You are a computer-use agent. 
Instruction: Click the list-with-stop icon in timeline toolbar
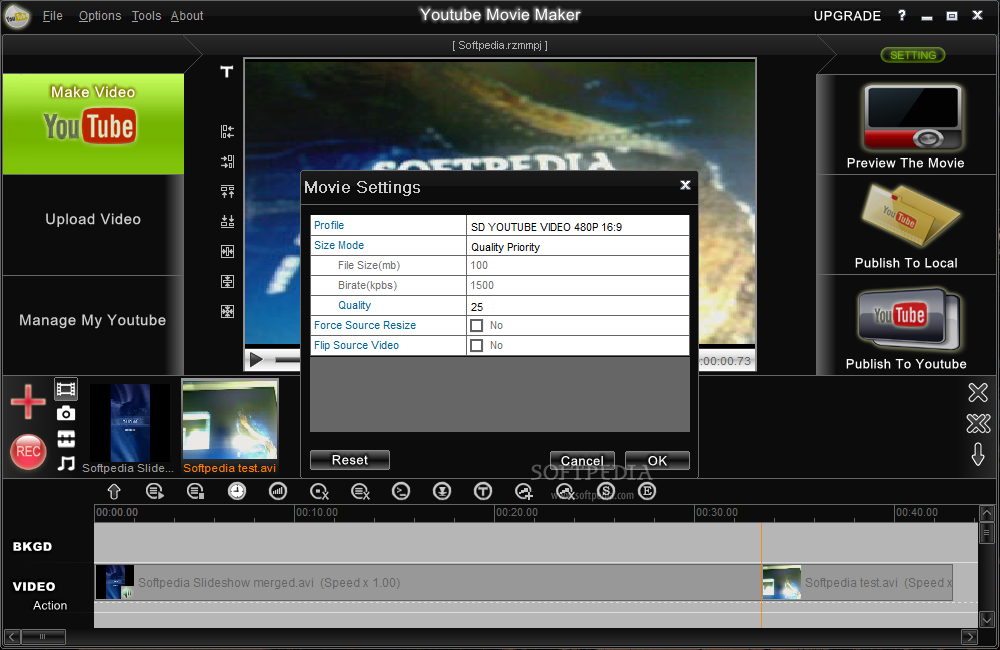(x=196, y=491)
